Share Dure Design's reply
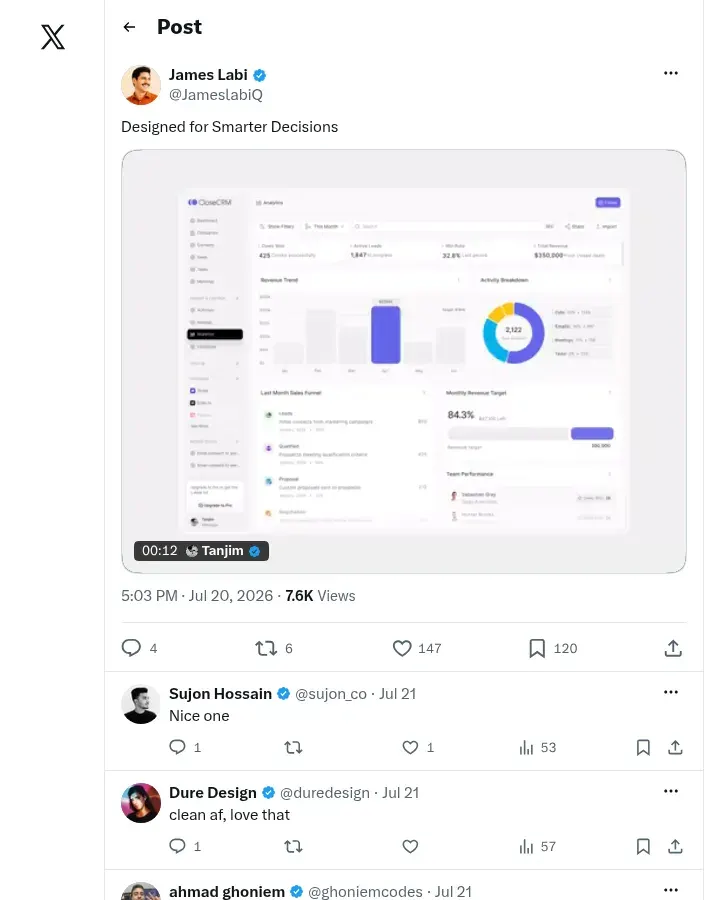The height and width of the screenshot is (900, 720). [675, 847]
